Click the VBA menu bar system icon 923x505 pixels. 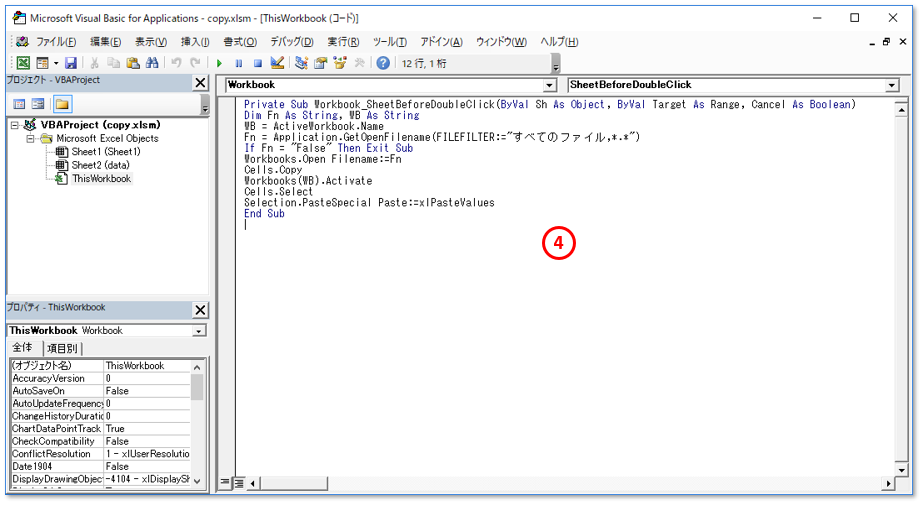22,42
